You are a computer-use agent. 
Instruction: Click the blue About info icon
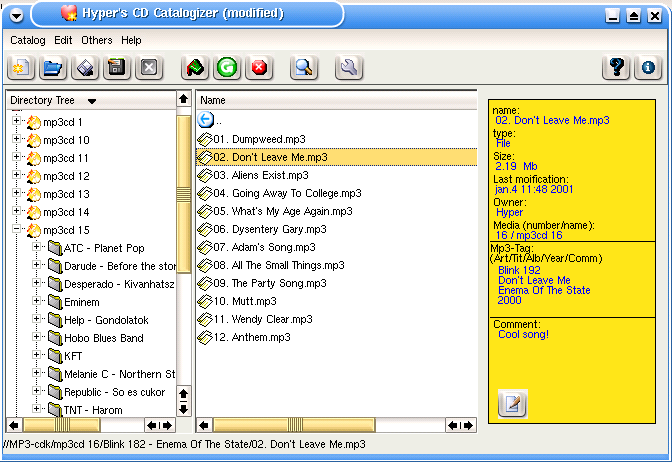(648, 67)
